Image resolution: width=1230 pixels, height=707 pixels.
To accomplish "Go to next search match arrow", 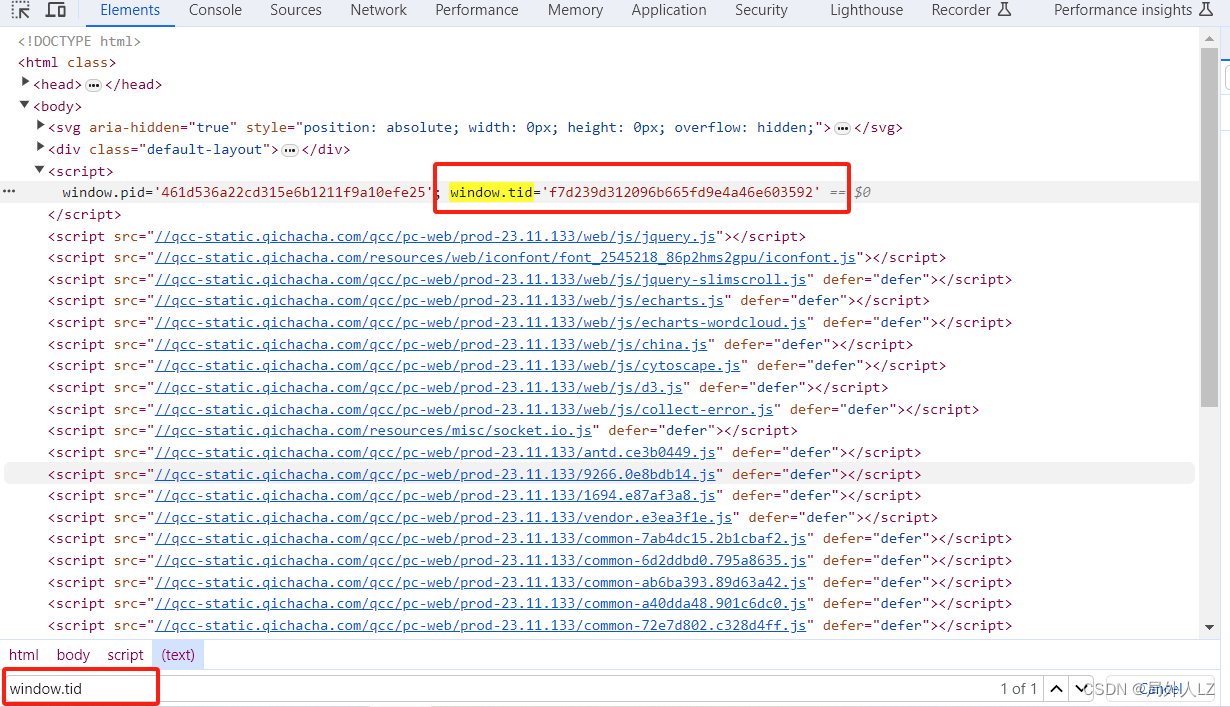I will point(1081,689).
